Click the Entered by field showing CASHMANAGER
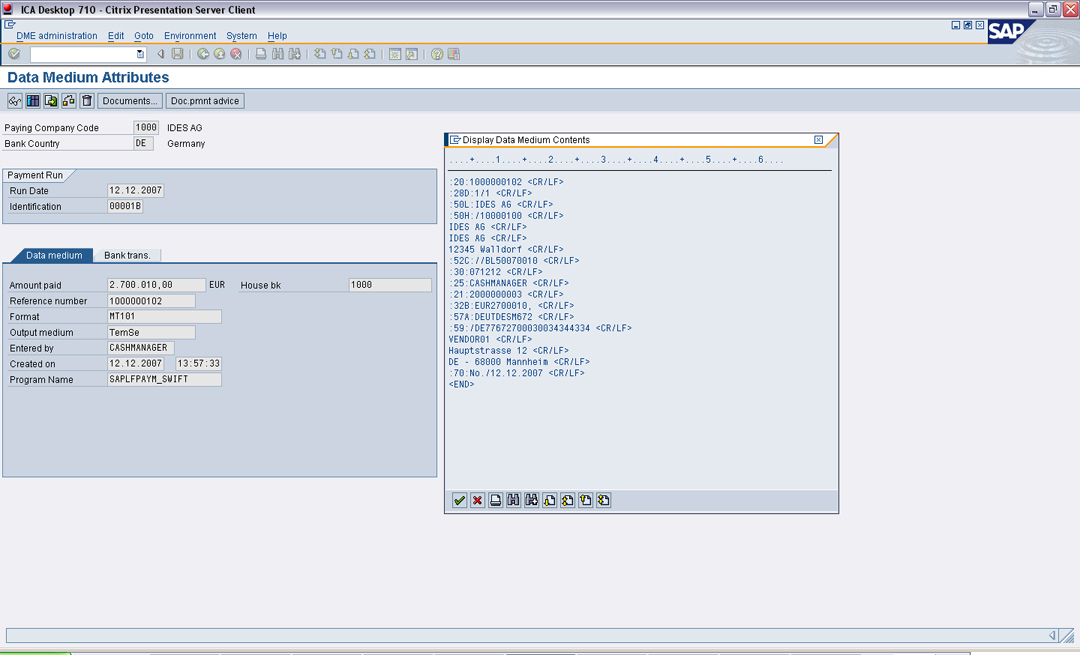 point(141,348)
